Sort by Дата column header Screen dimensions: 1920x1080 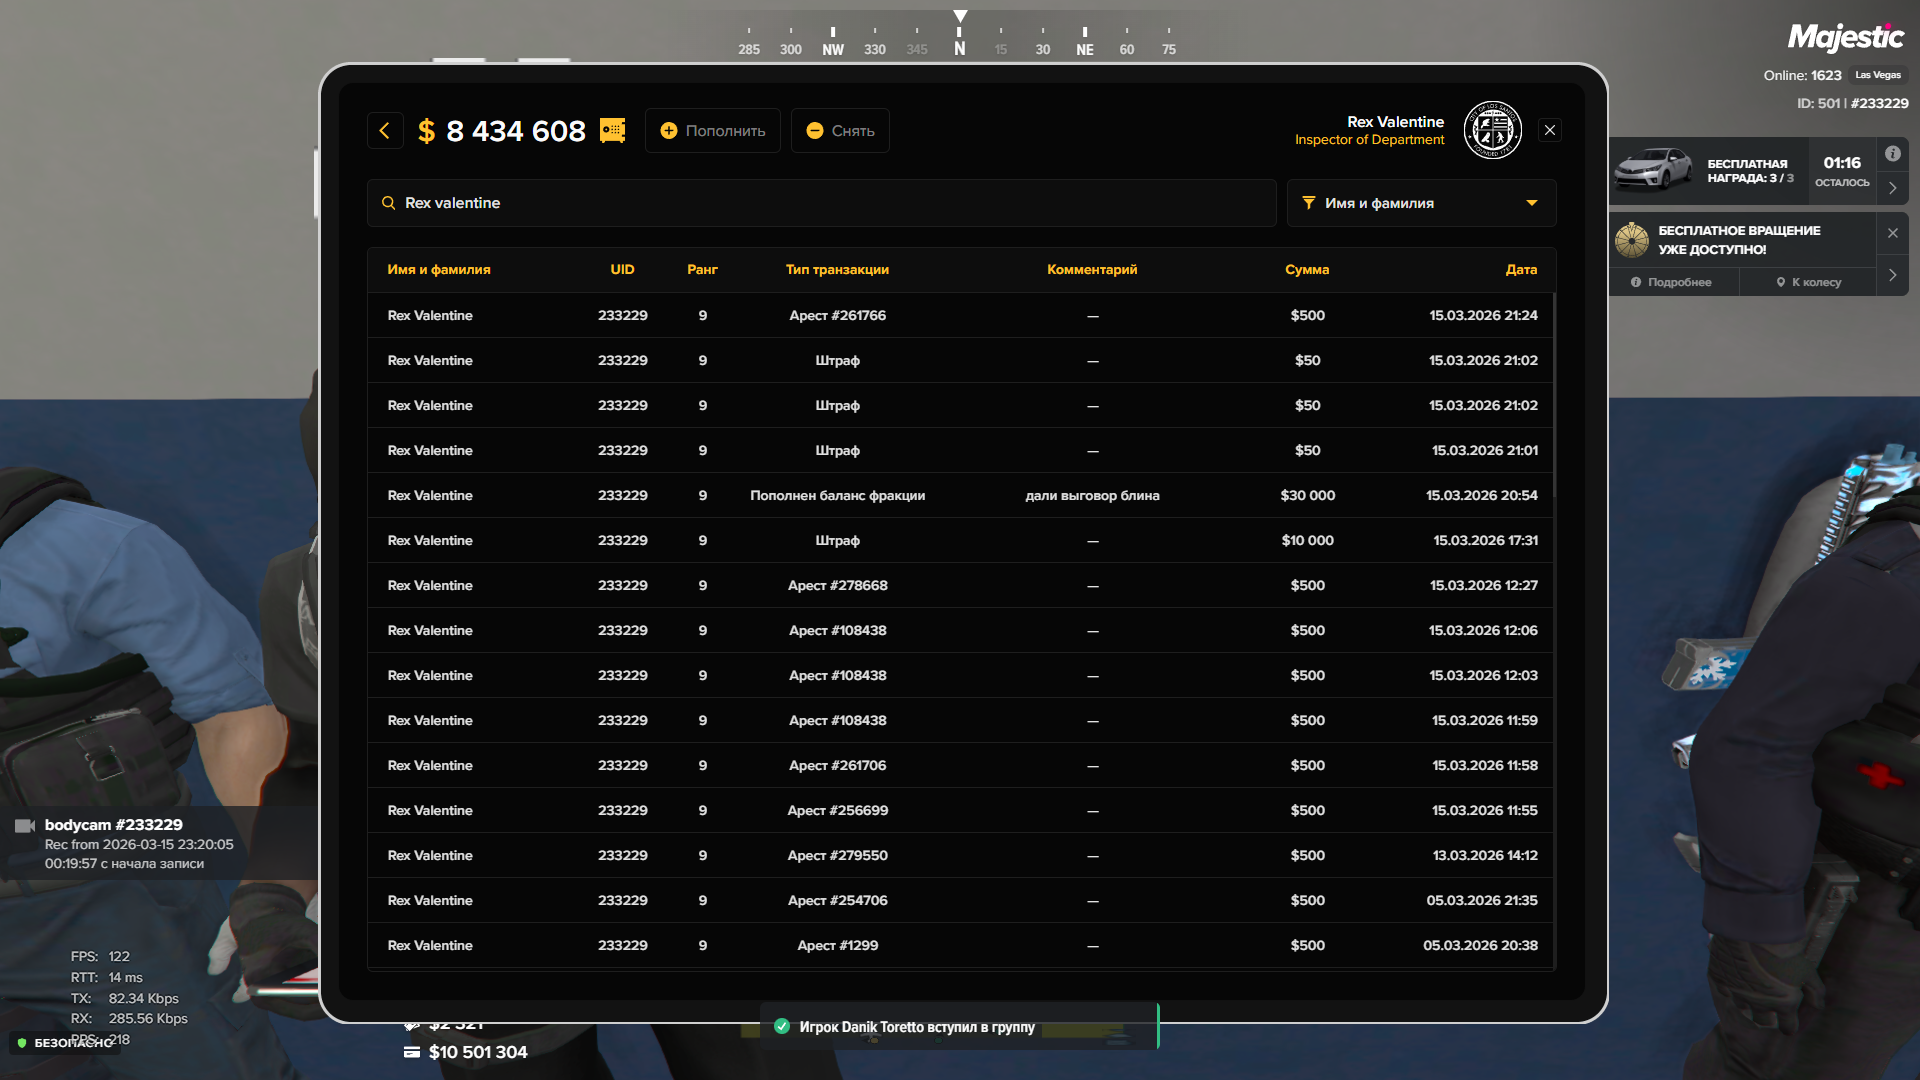pyautogui.click(x=1520, y=270)
